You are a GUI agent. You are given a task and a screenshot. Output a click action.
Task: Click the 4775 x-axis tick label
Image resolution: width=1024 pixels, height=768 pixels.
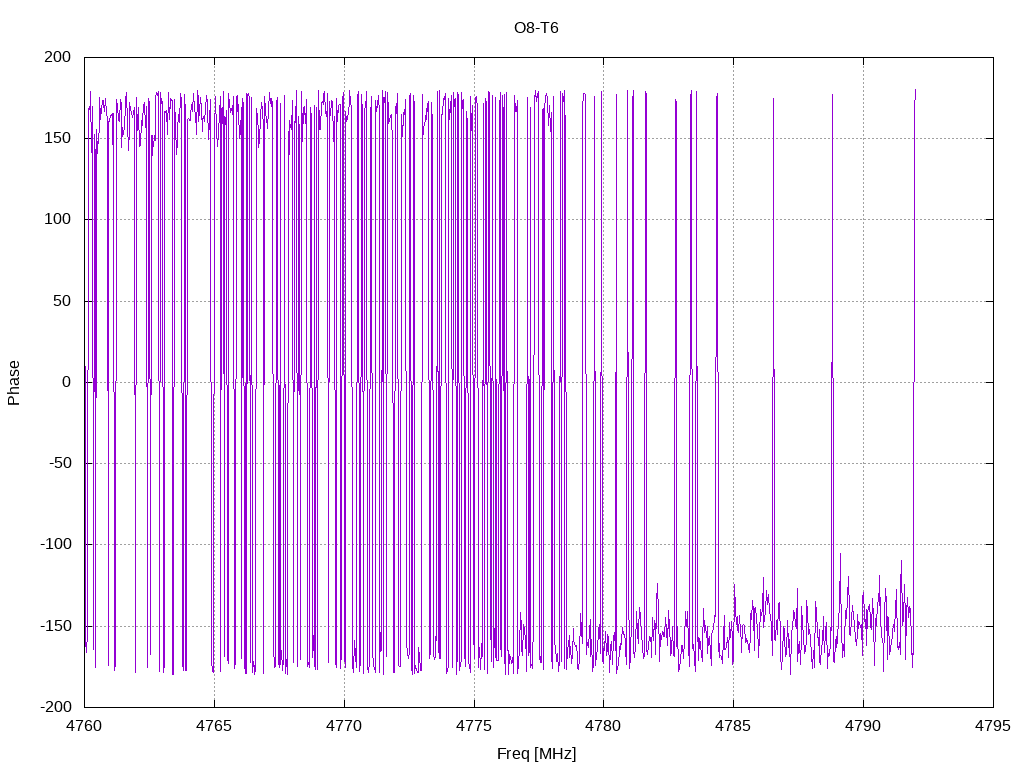tap(474, 726)
